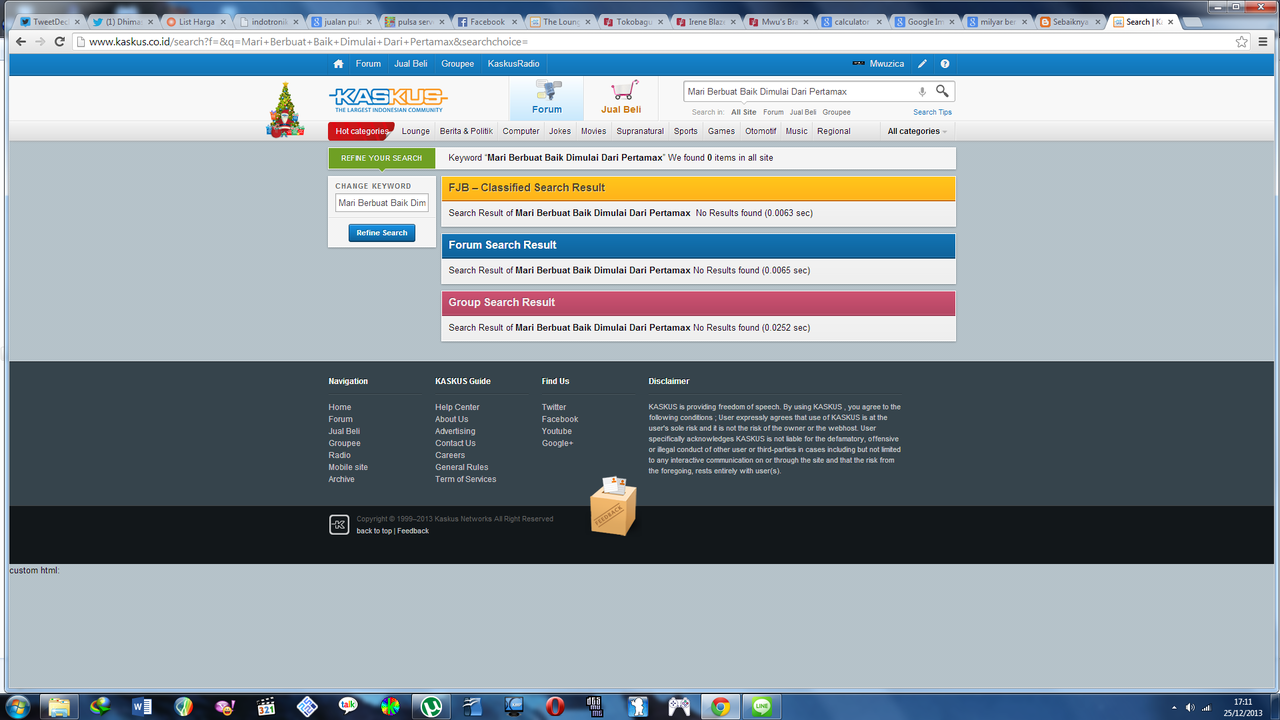Open uTorrent from the taskbar
This screenshot has height=720, width=1280.
[x=431, y=706]
